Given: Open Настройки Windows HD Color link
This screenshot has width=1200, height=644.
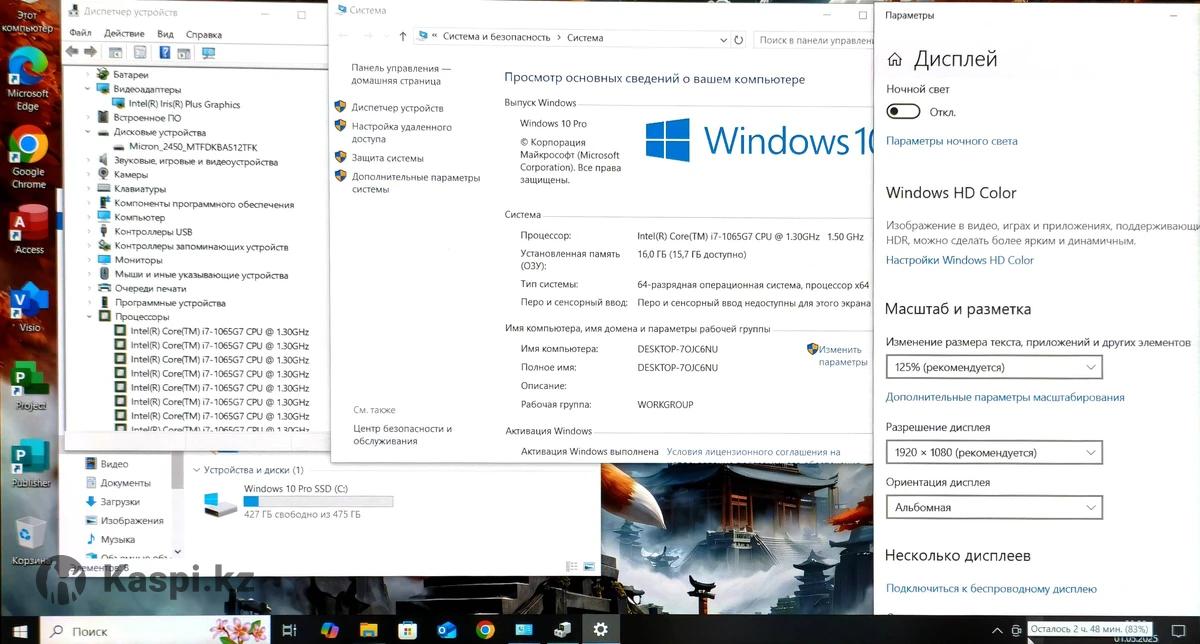Looking at the screenshot, I should (960, 260).
